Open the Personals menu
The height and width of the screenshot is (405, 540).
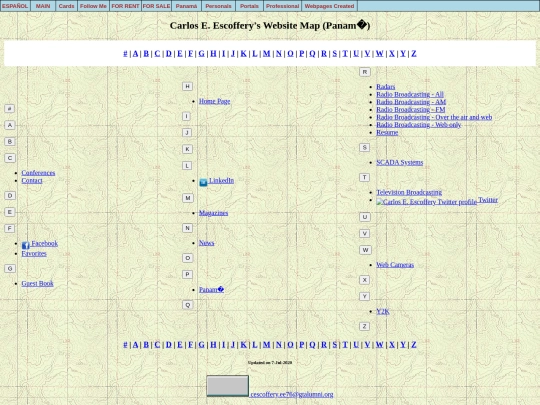218,6
